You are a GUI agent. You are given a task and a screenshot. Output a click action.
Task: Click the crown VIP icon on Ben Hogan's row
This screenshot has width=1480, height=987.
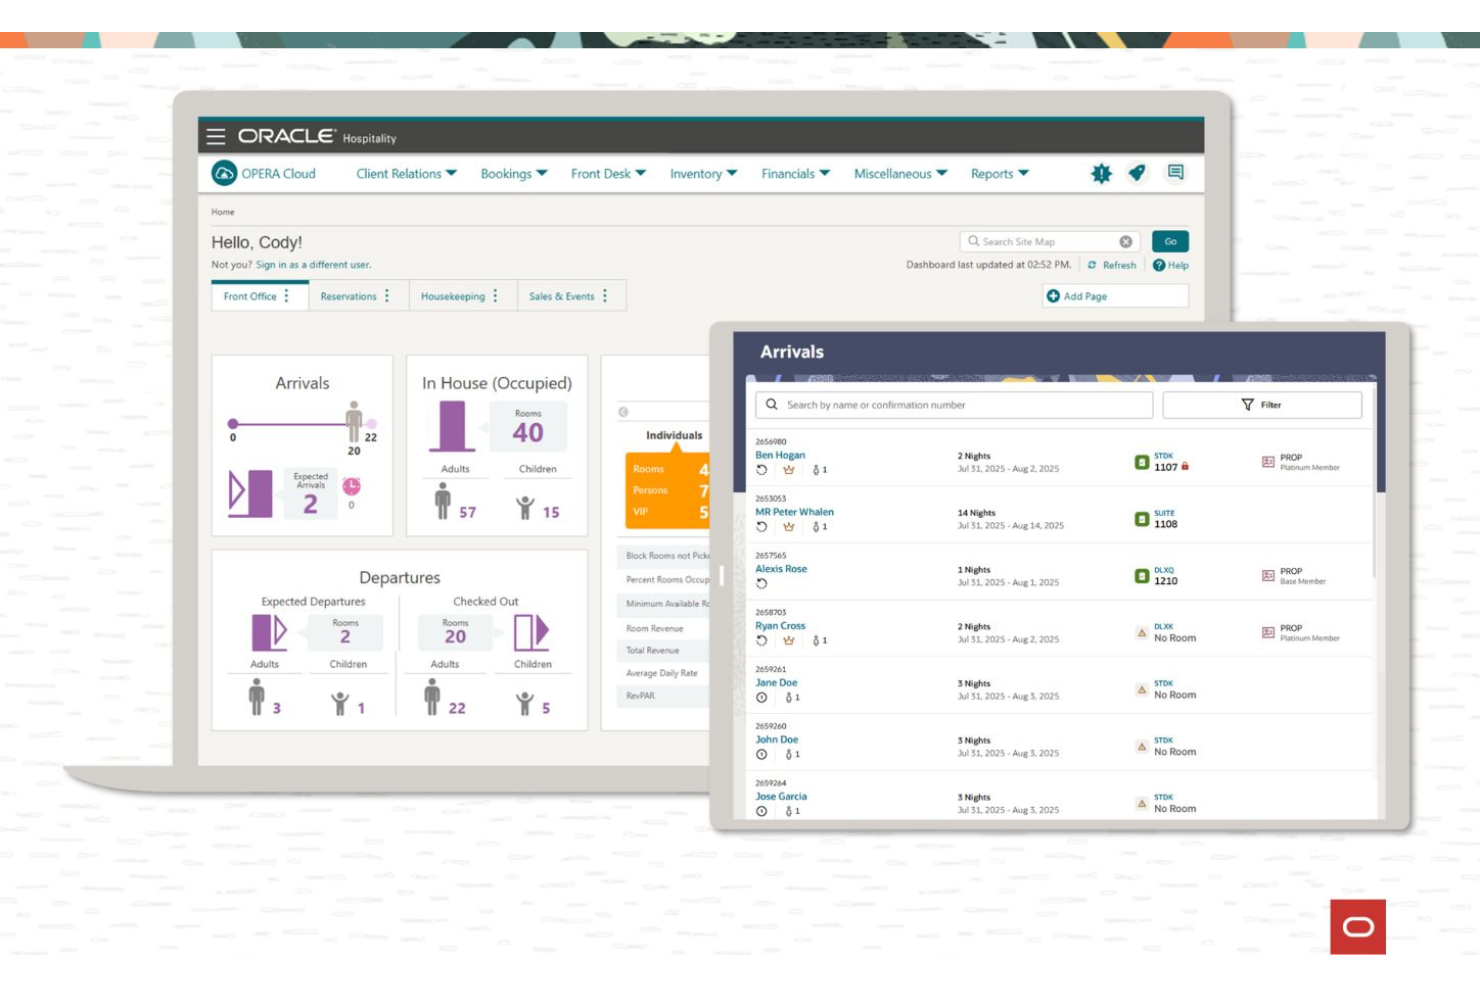(789, 469)
